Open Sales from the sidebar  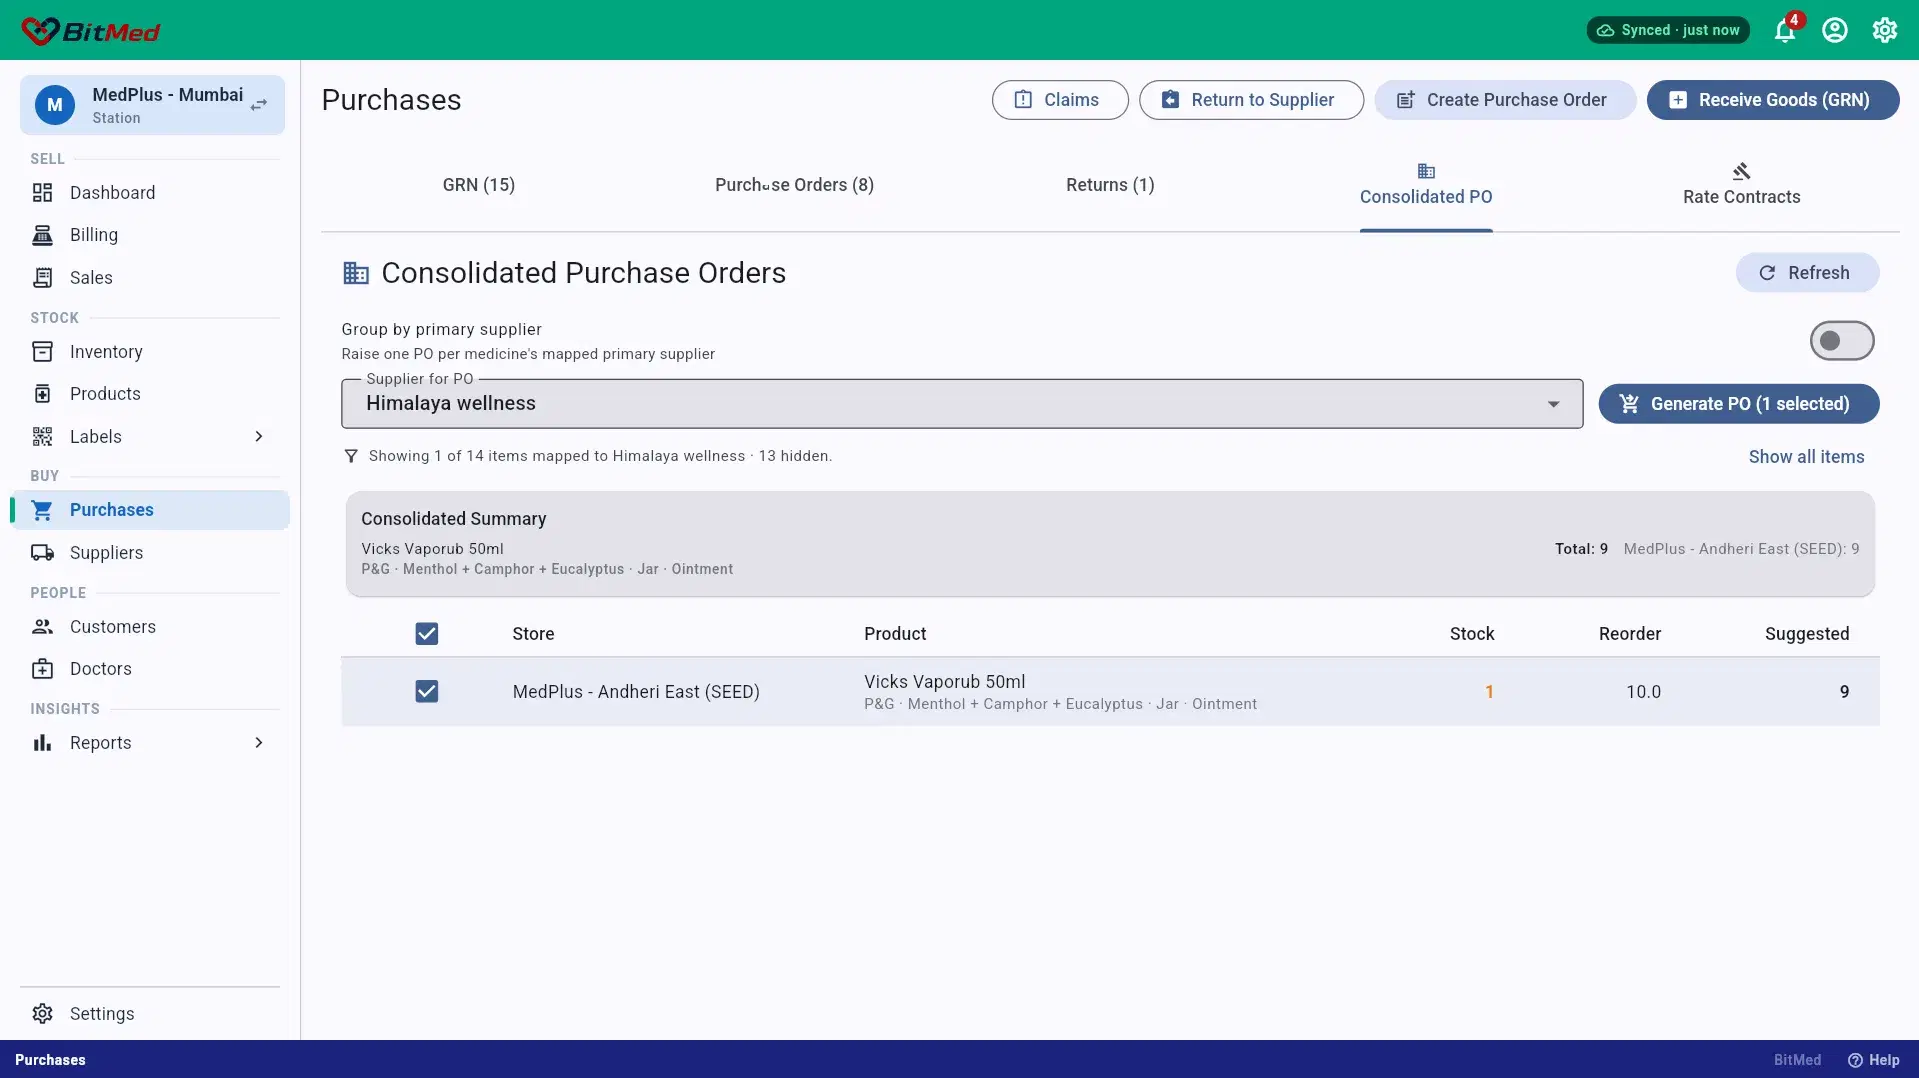click(x=152, y=278)
